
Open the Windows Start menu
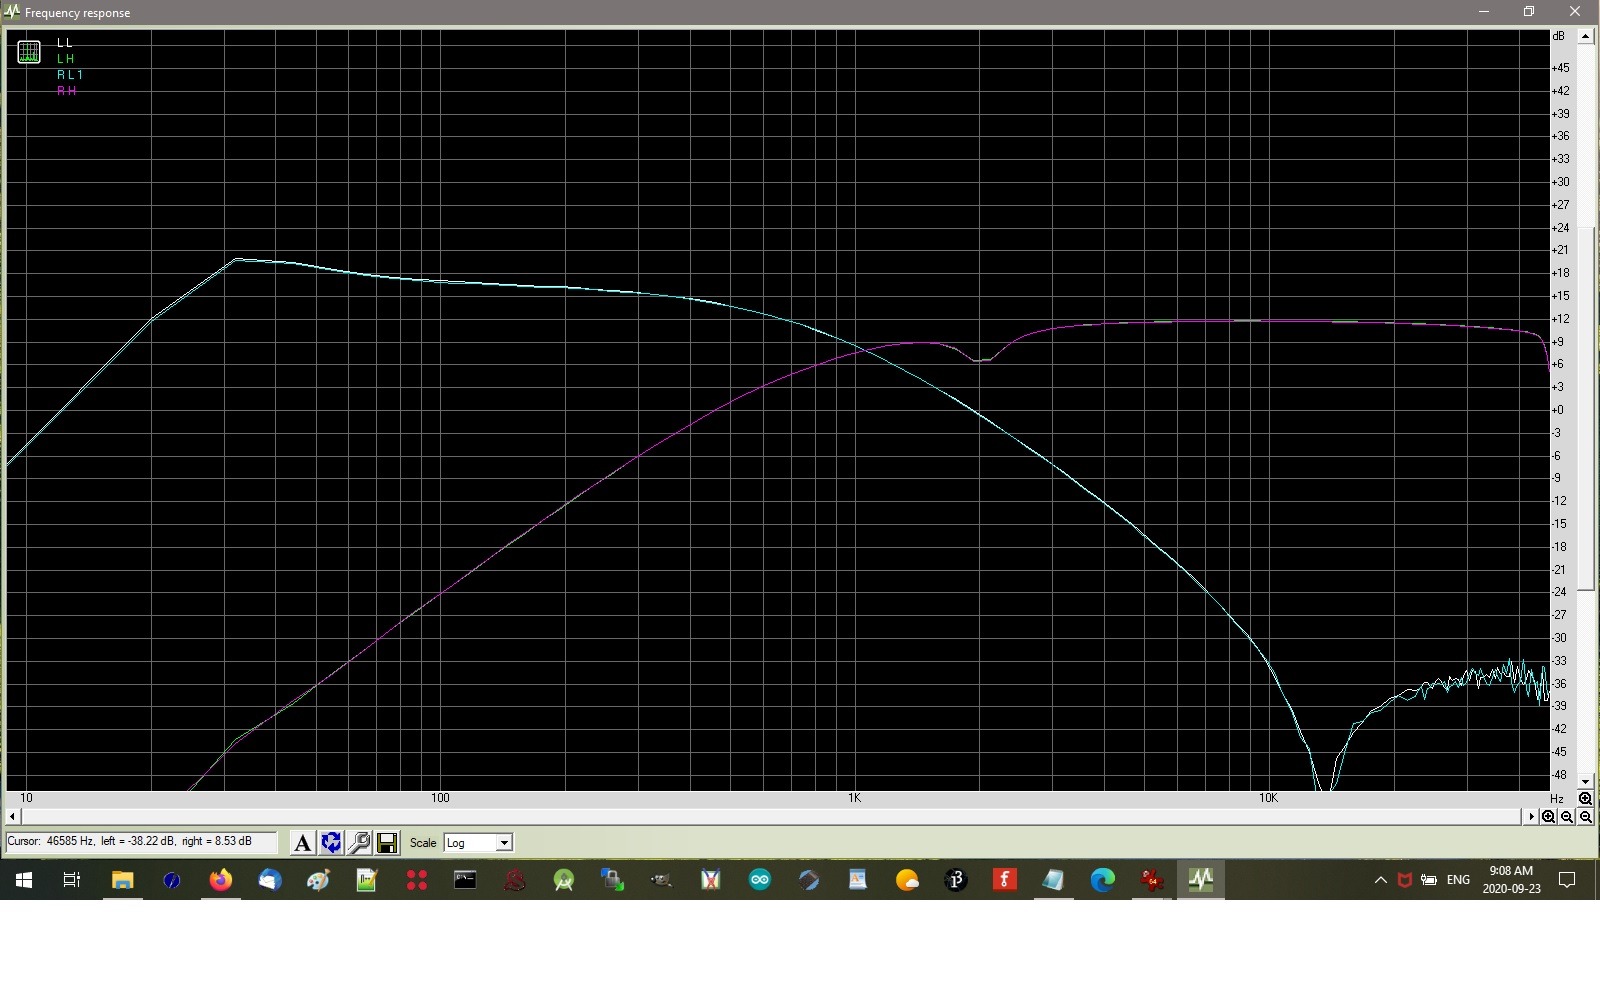click(x=24, y=880)
